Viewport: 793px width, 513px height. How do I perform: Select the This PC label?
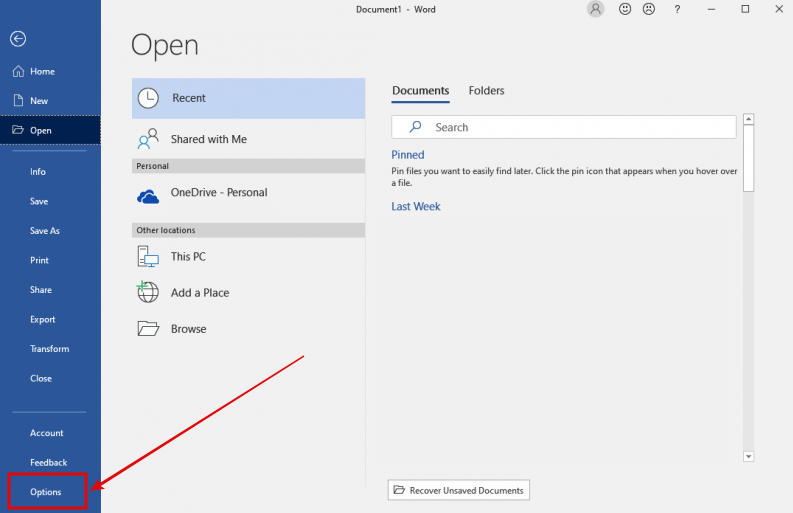pyautogui.click(x=188, y=256)
